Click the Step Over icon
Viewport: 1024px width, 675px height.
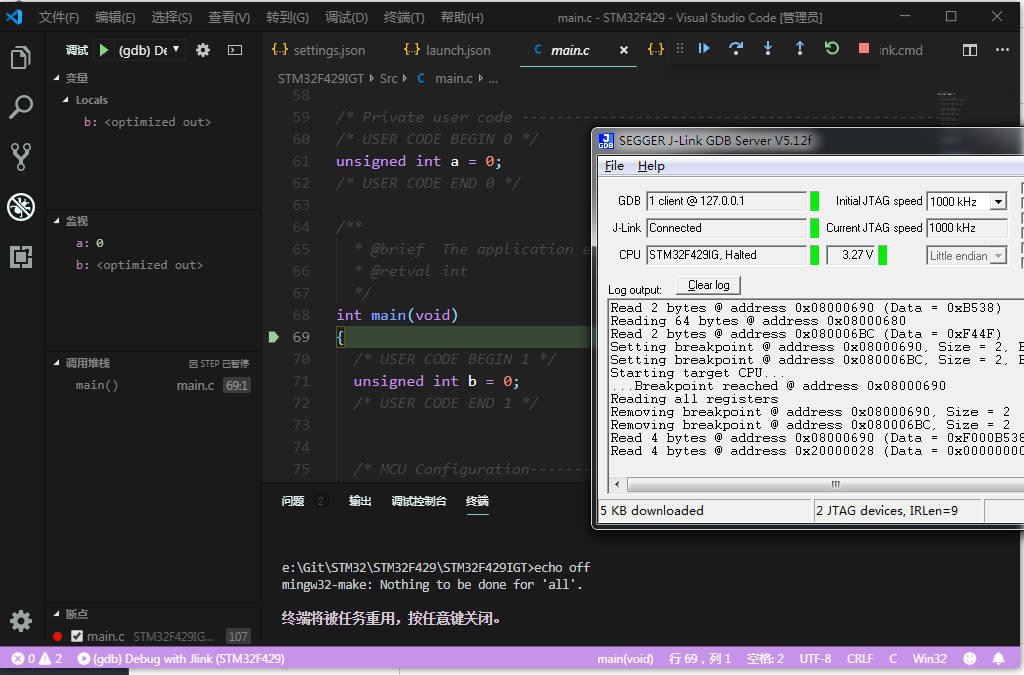click(737, 49)
